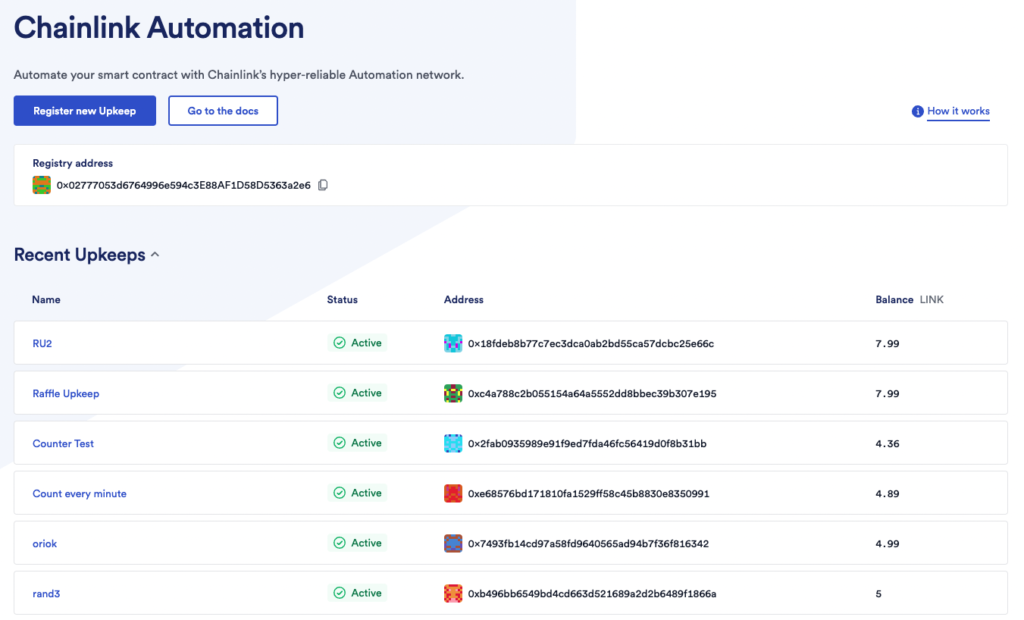Click the Chainlink Automation page heading
The width and height of the screenshot is (1024, 620).
[x=159, y=28]
